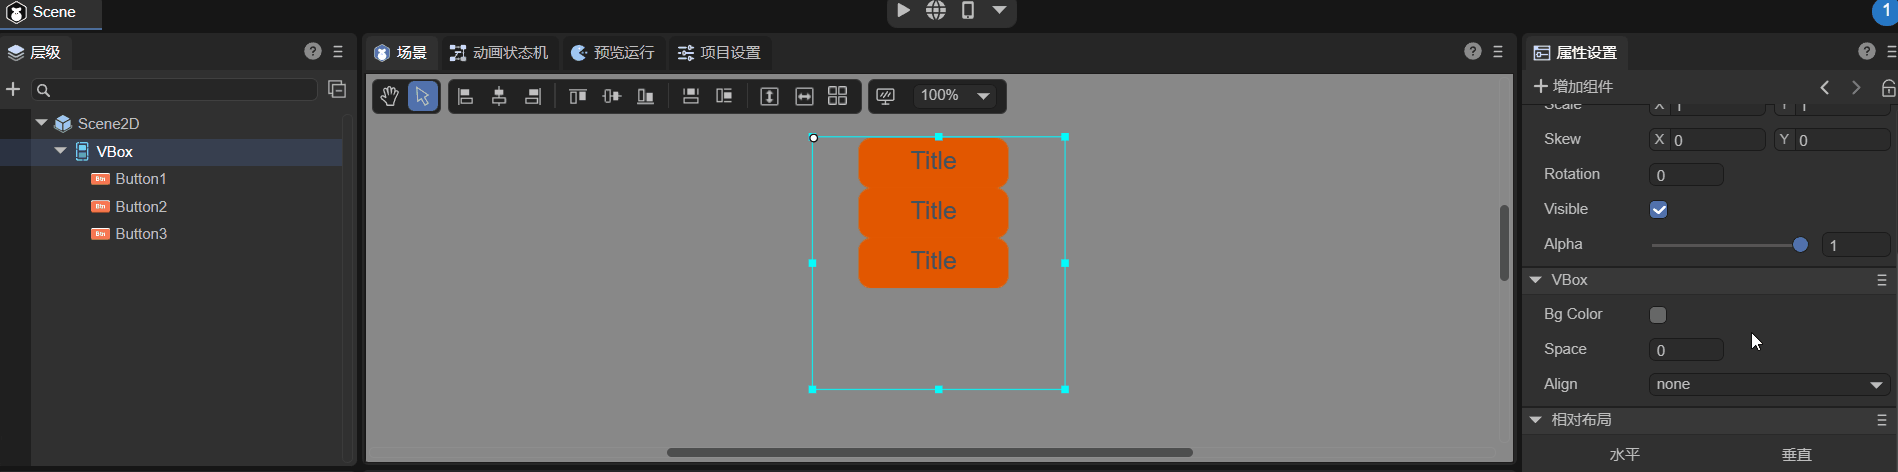Open the Align dropdown

coord(1768,385)
